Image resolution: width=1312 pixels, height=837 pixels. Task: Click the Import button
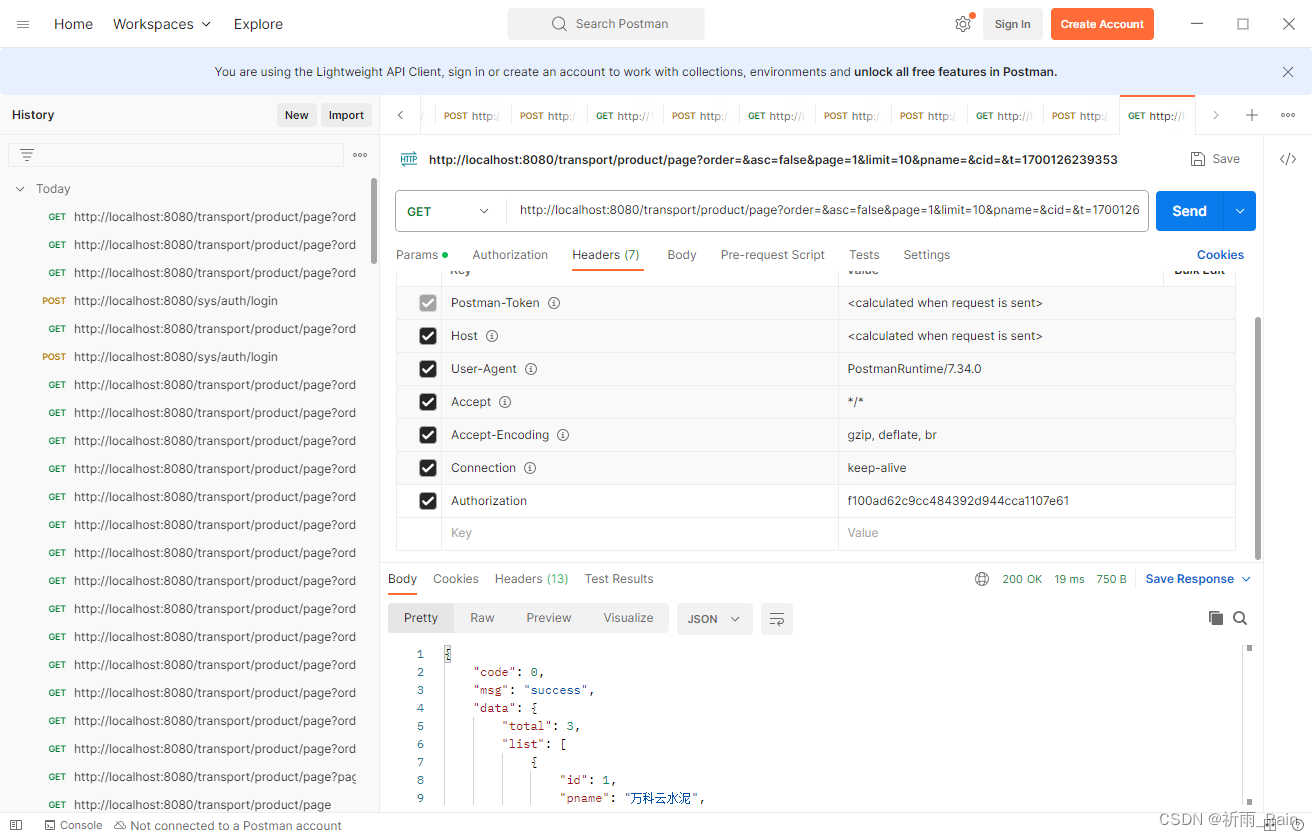[x=346, y=115]
